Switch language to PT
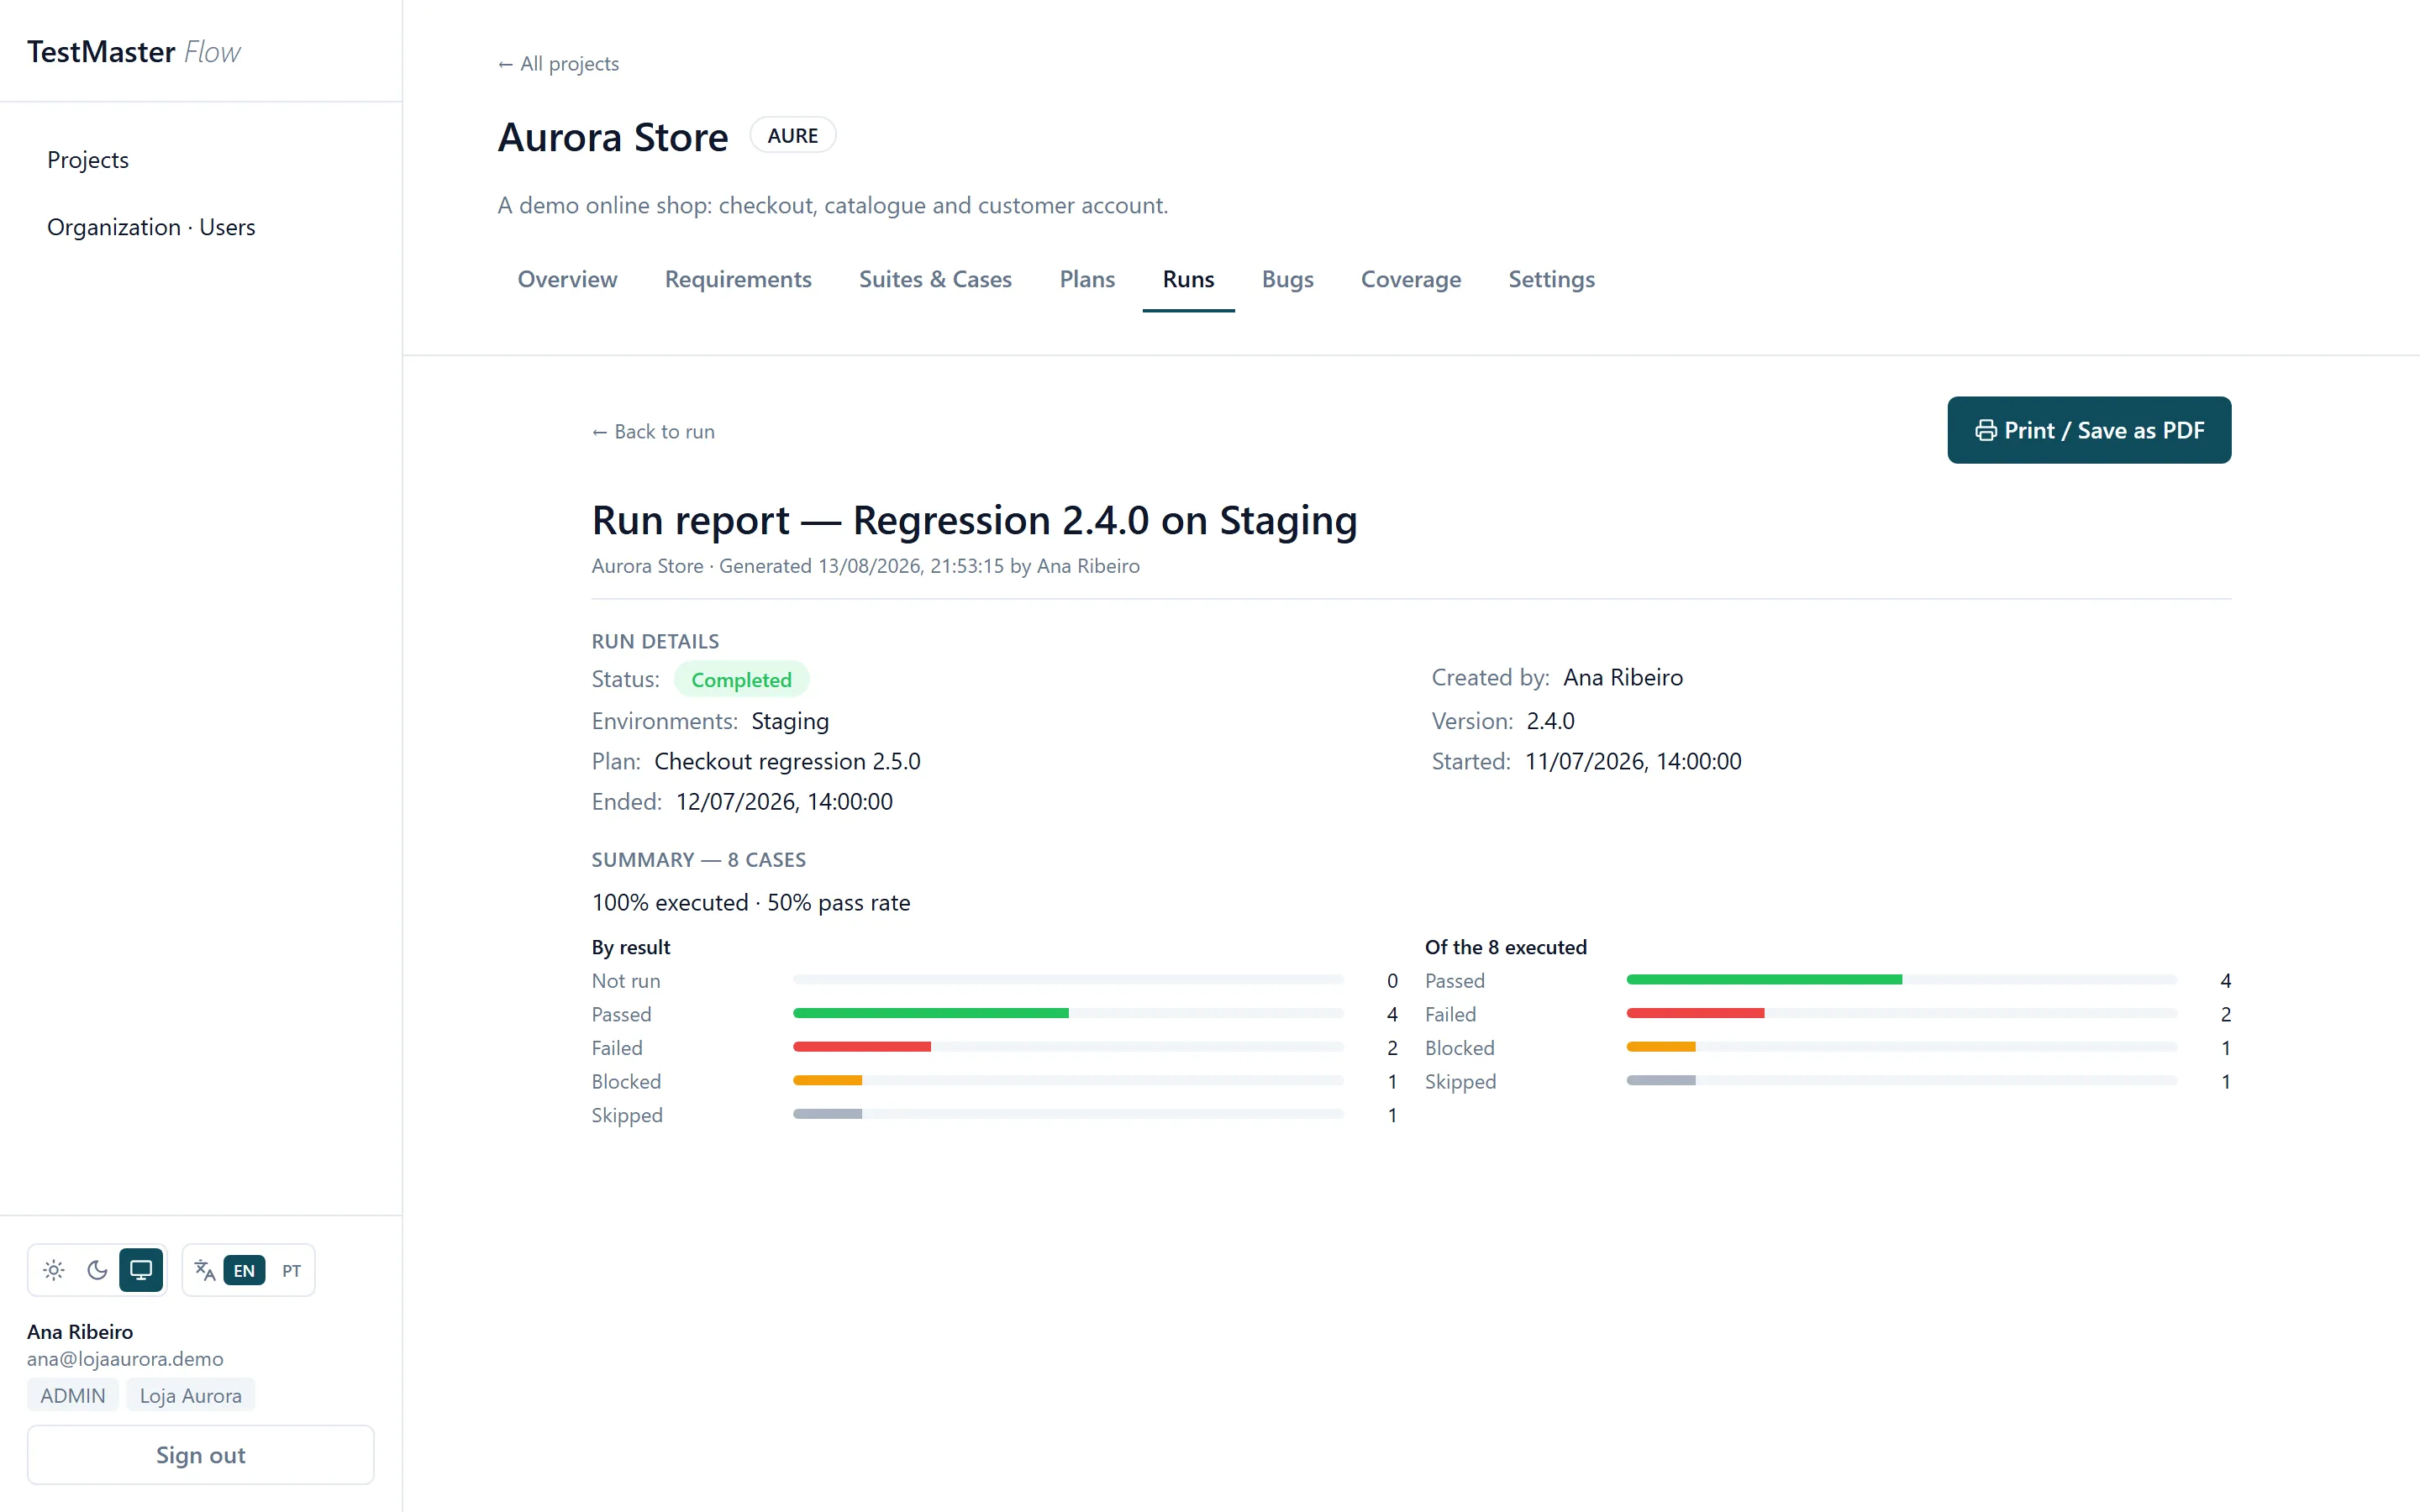2420x1512 pixels. click(291, 1270)
